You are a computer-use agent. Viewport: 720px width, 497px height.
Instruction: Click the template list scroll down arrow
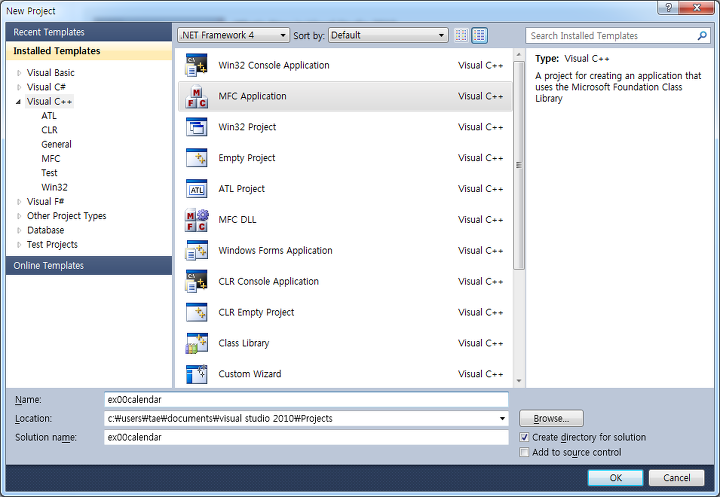tap(518, 381)
